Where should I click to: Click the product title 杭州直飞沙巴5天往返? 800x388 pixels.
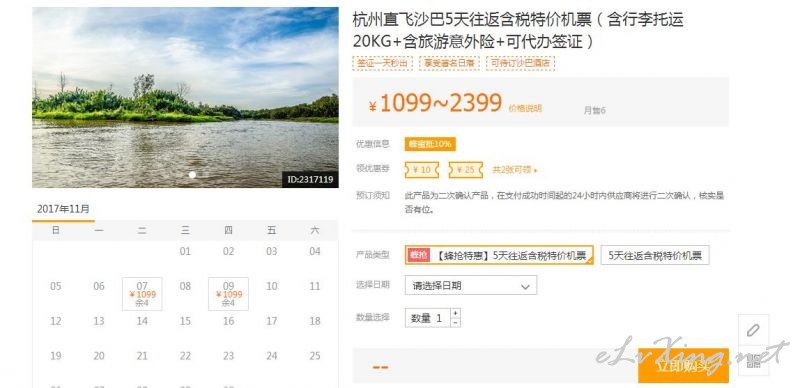518,31
